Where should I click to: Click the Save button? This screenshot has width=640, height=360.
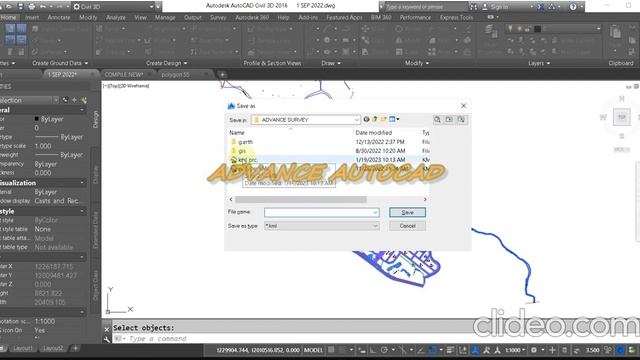407,212
